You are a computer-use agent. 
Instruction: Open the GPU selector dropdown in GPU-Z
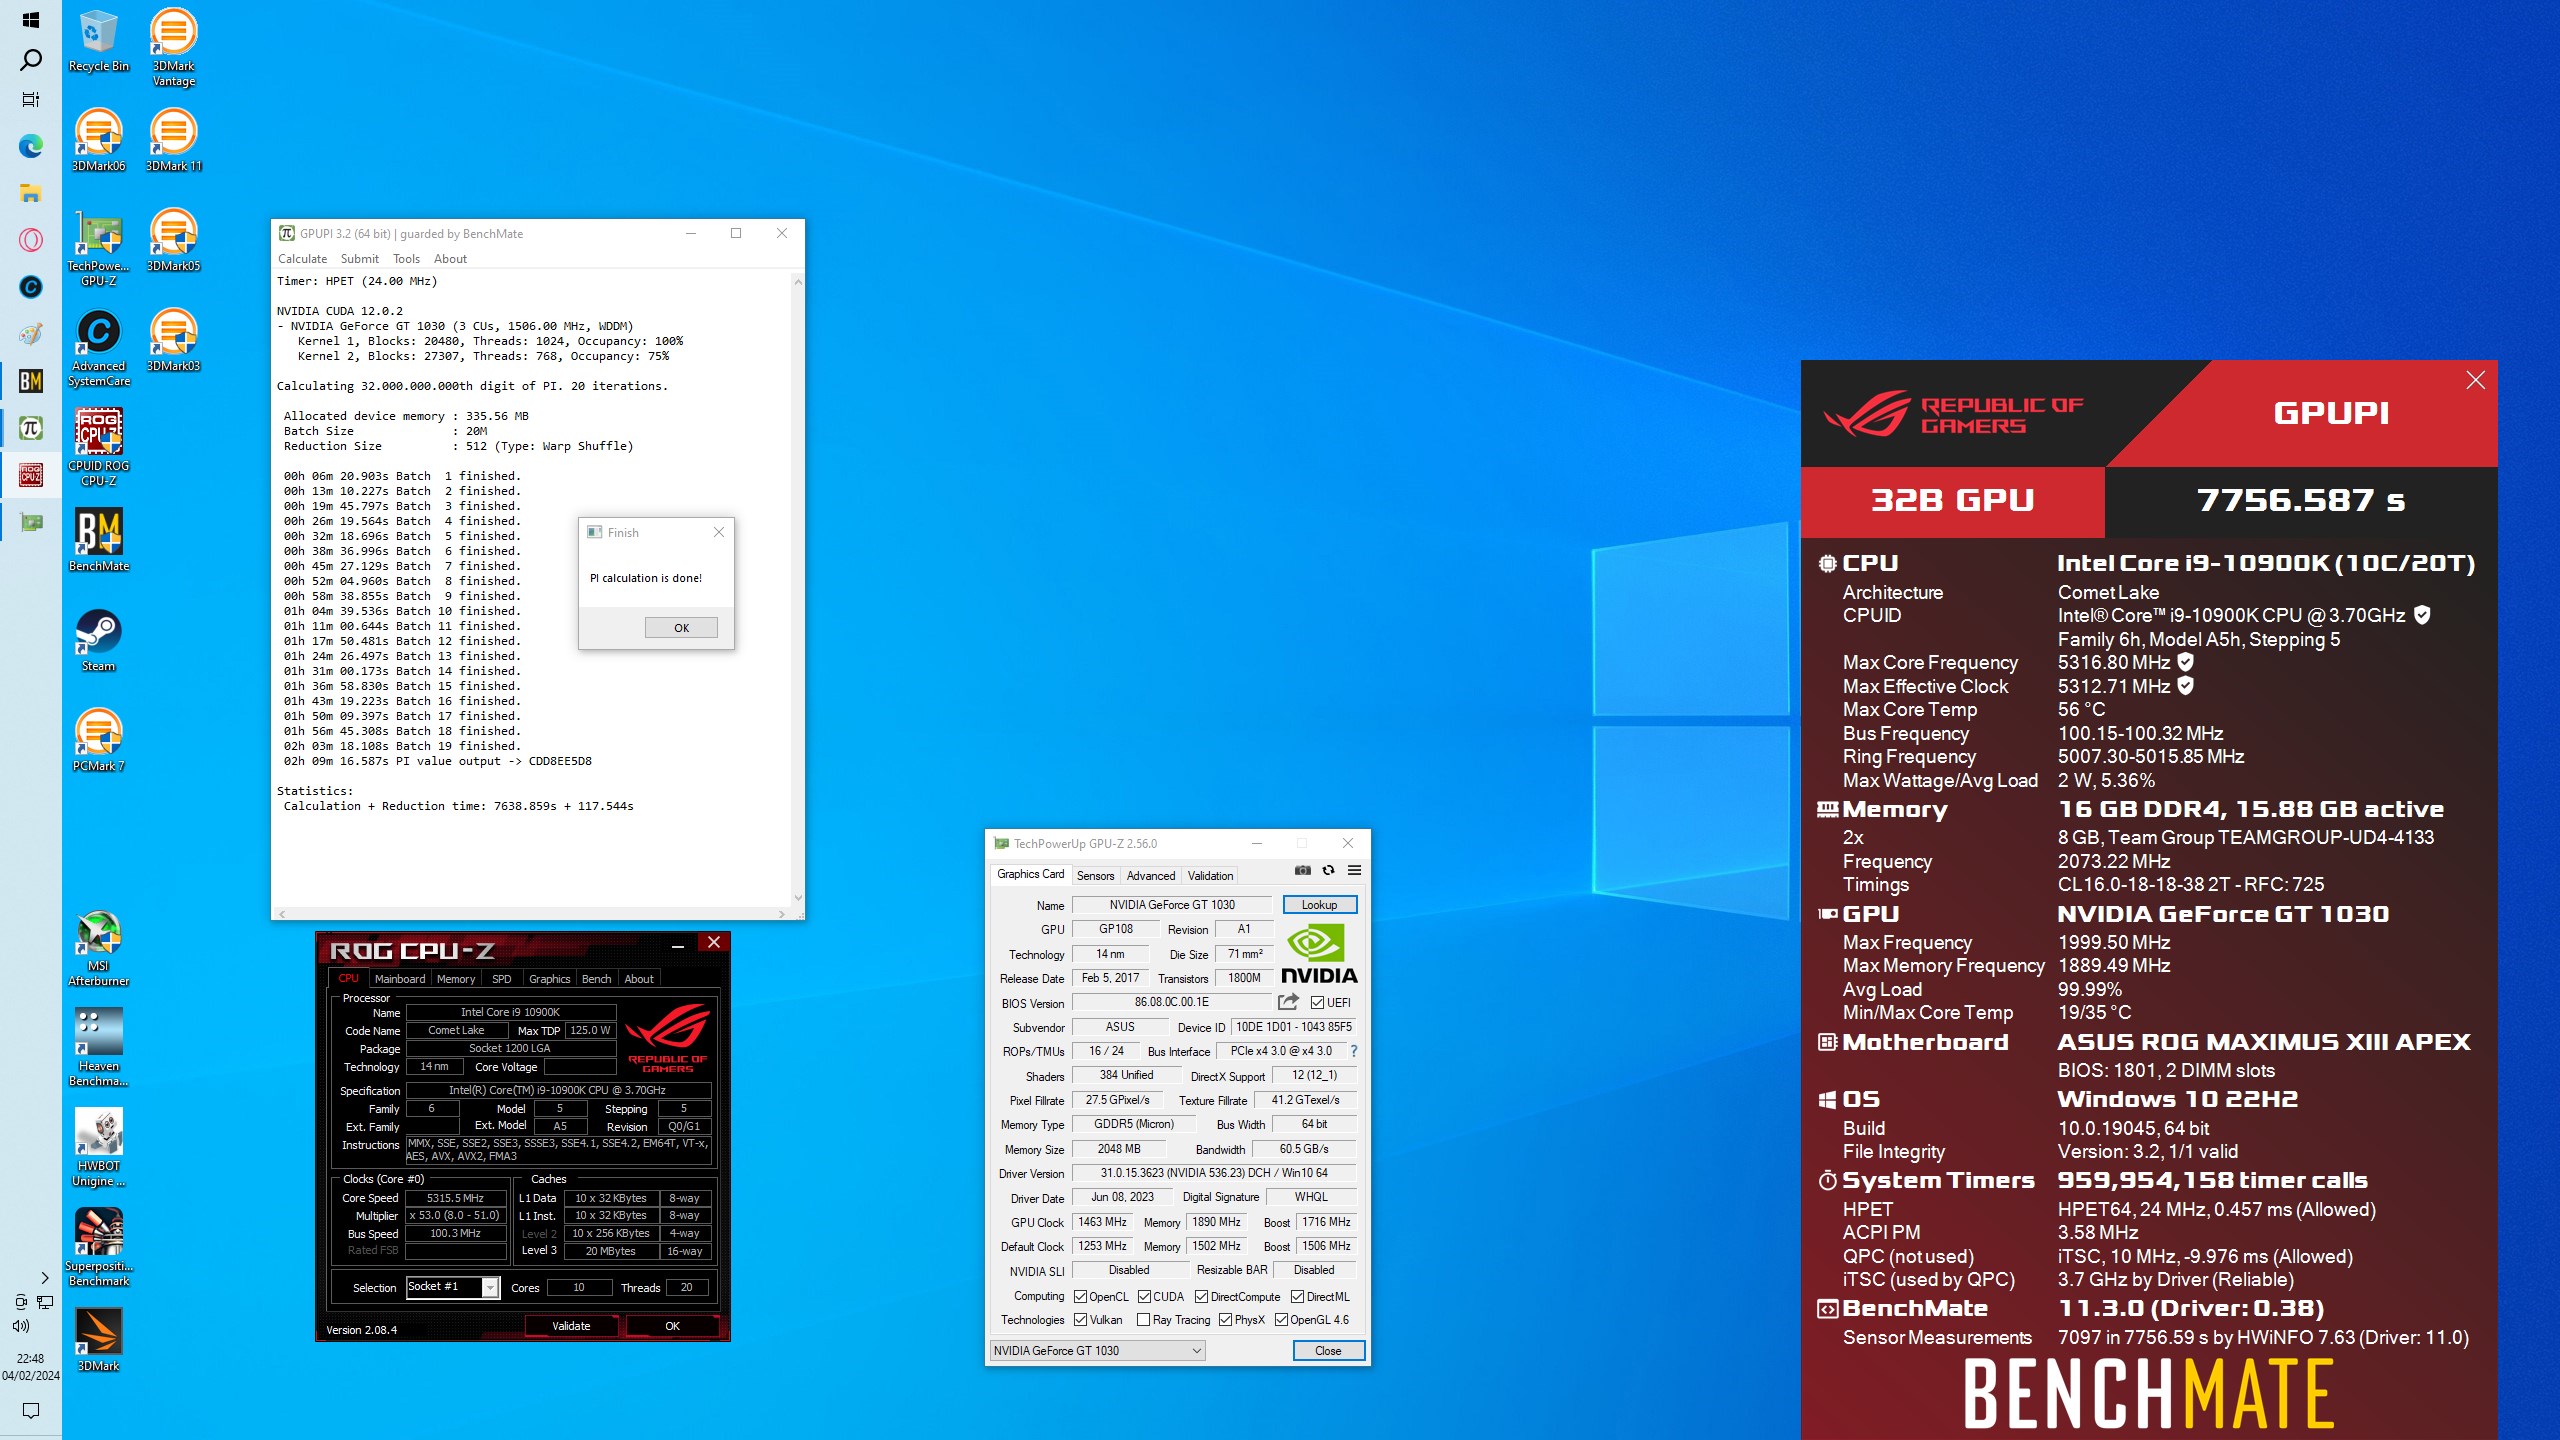(1097, 1350)
